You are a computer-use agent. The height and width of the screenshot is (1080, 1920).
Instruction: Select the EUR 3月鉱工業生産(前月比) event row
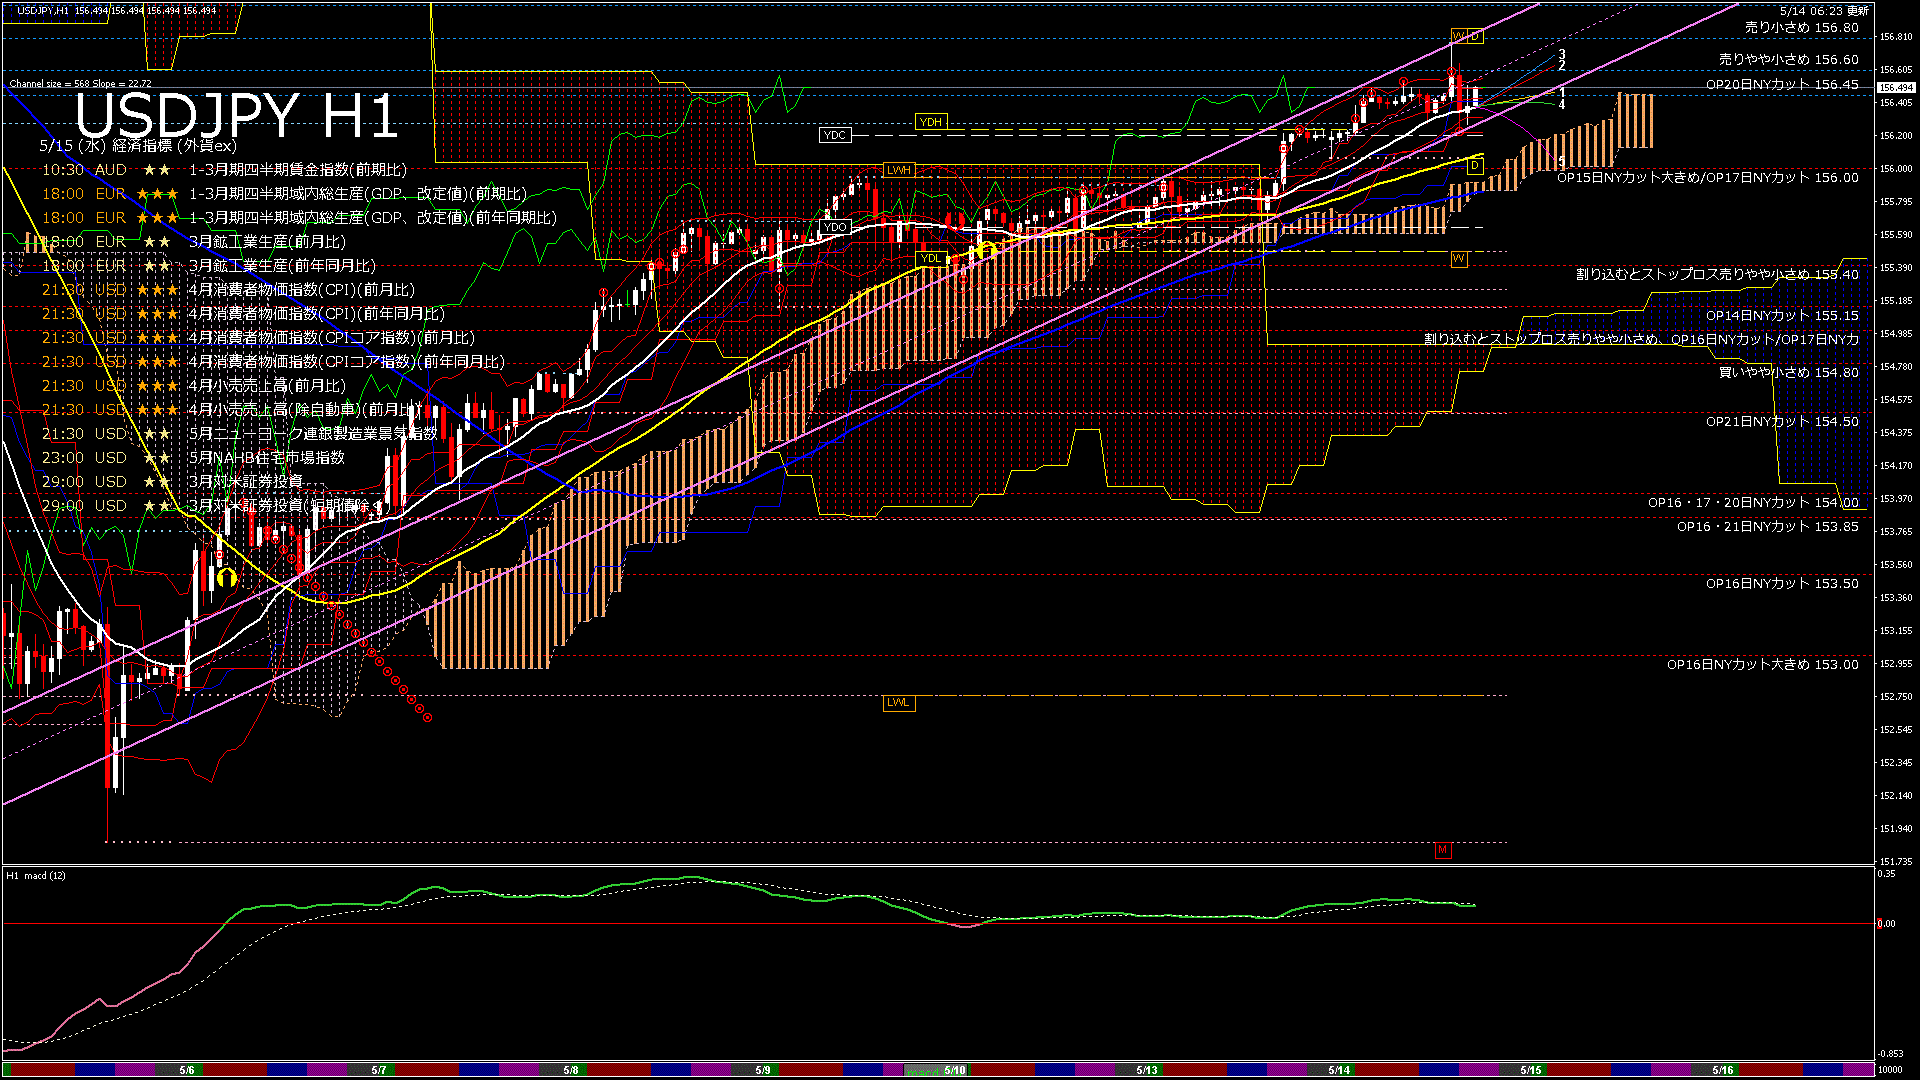coord(194,242)
